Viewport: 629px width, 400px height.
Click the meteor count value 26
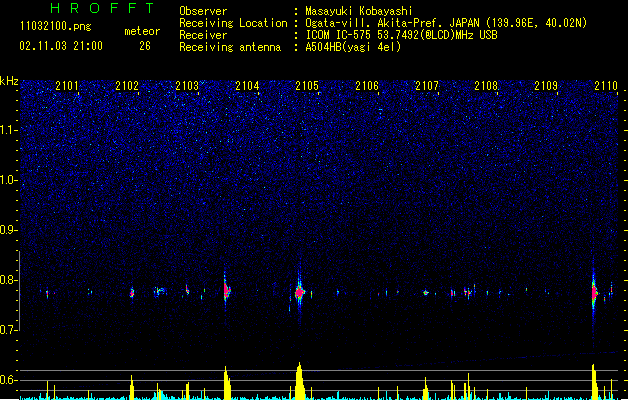coord(145,46)
